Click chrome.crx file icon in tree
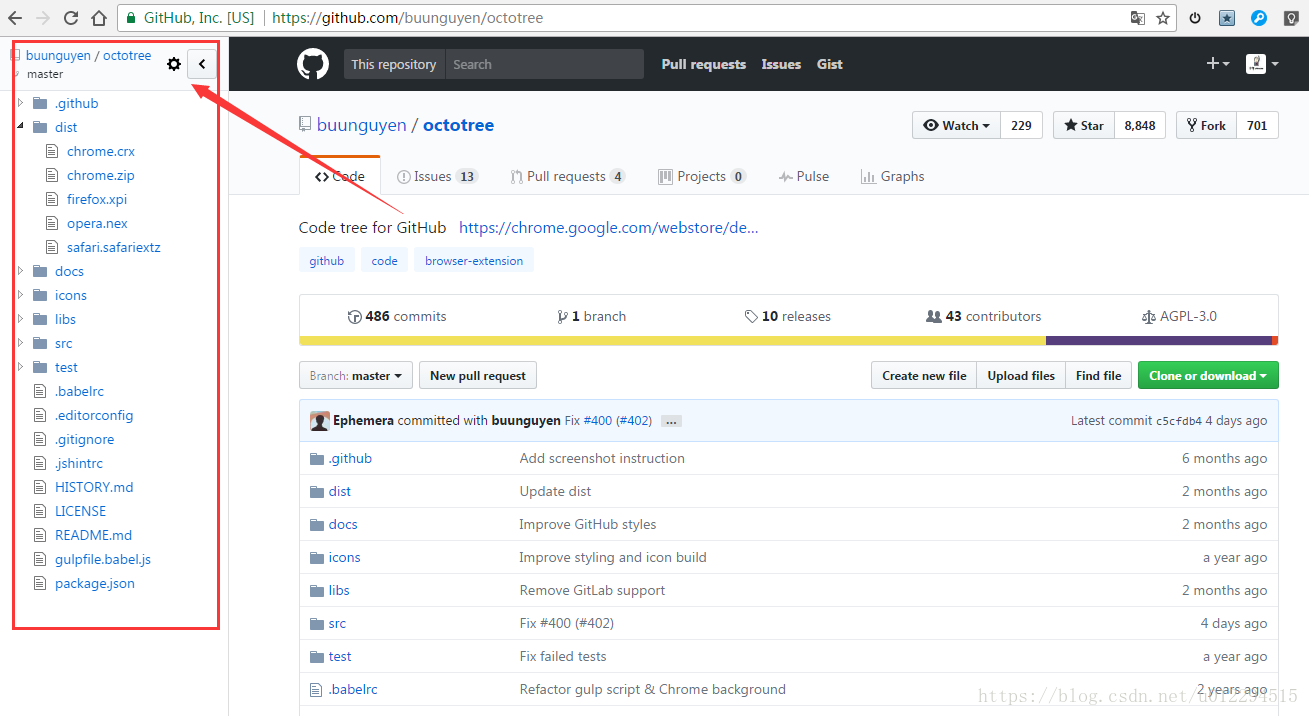Screen dimensions: 1309x716 (x=53, y=151)
